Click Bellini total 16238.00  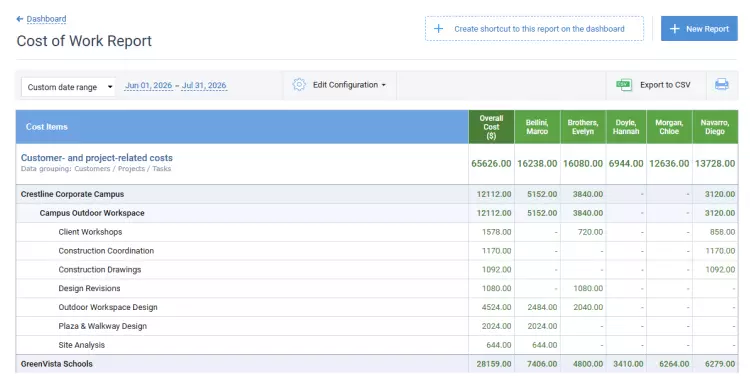(537, 164)
